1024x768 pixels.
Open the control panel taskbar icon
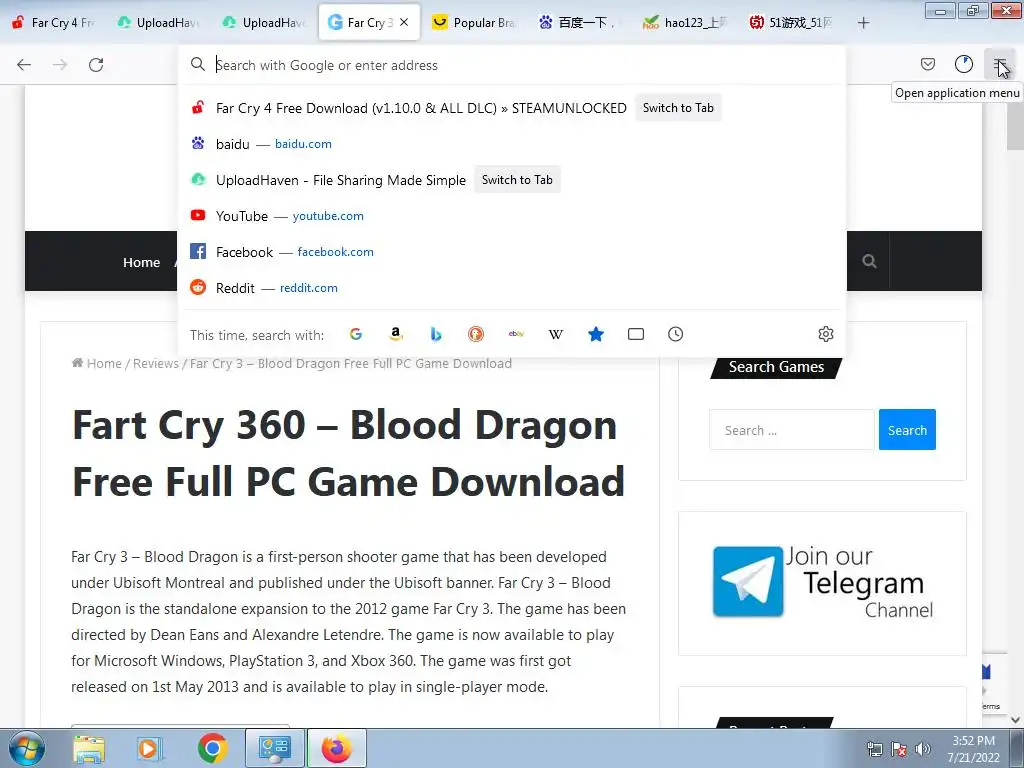point(274,748)
